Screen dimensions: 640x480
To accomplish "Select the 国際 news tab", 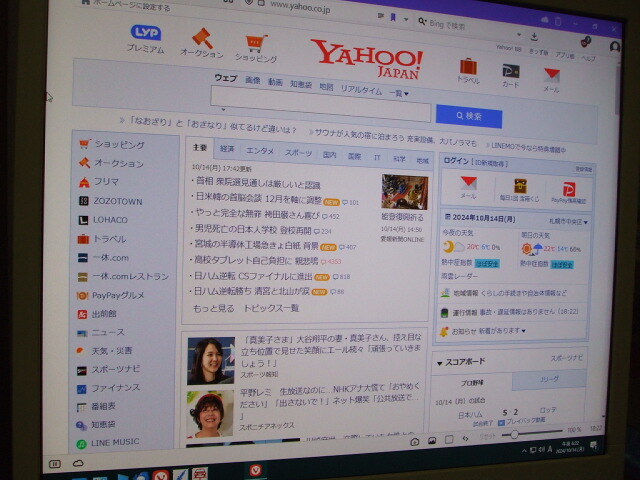I will point(354,156).
